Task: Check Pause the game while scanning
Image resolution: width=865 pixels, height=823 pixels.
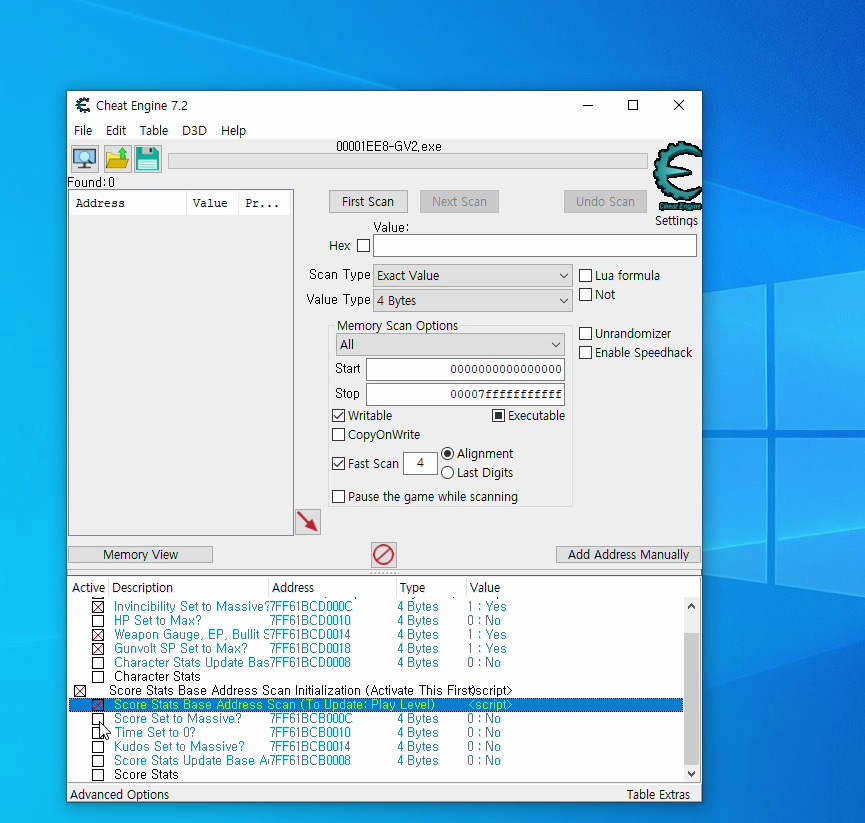Action: pyautogui.click(x=338, y=496)
